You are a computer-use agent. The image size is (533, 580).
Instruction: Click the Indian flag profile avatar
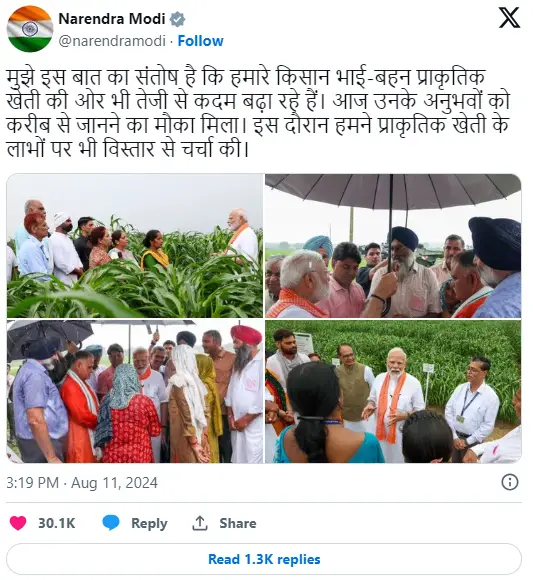pos(30,29)
